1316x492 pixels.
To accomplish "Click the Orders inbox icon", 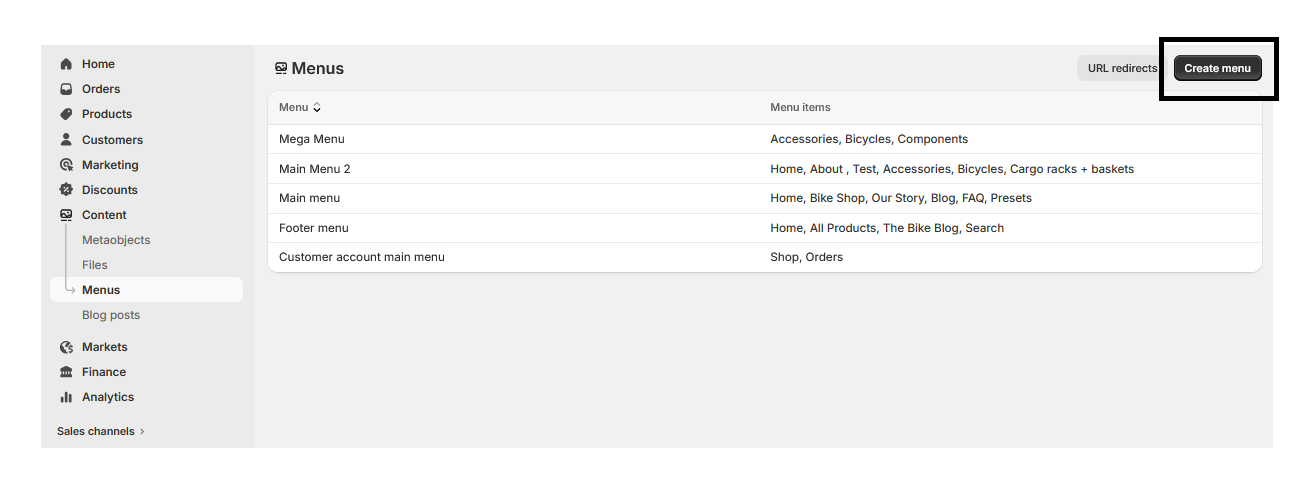I will 66,89.
